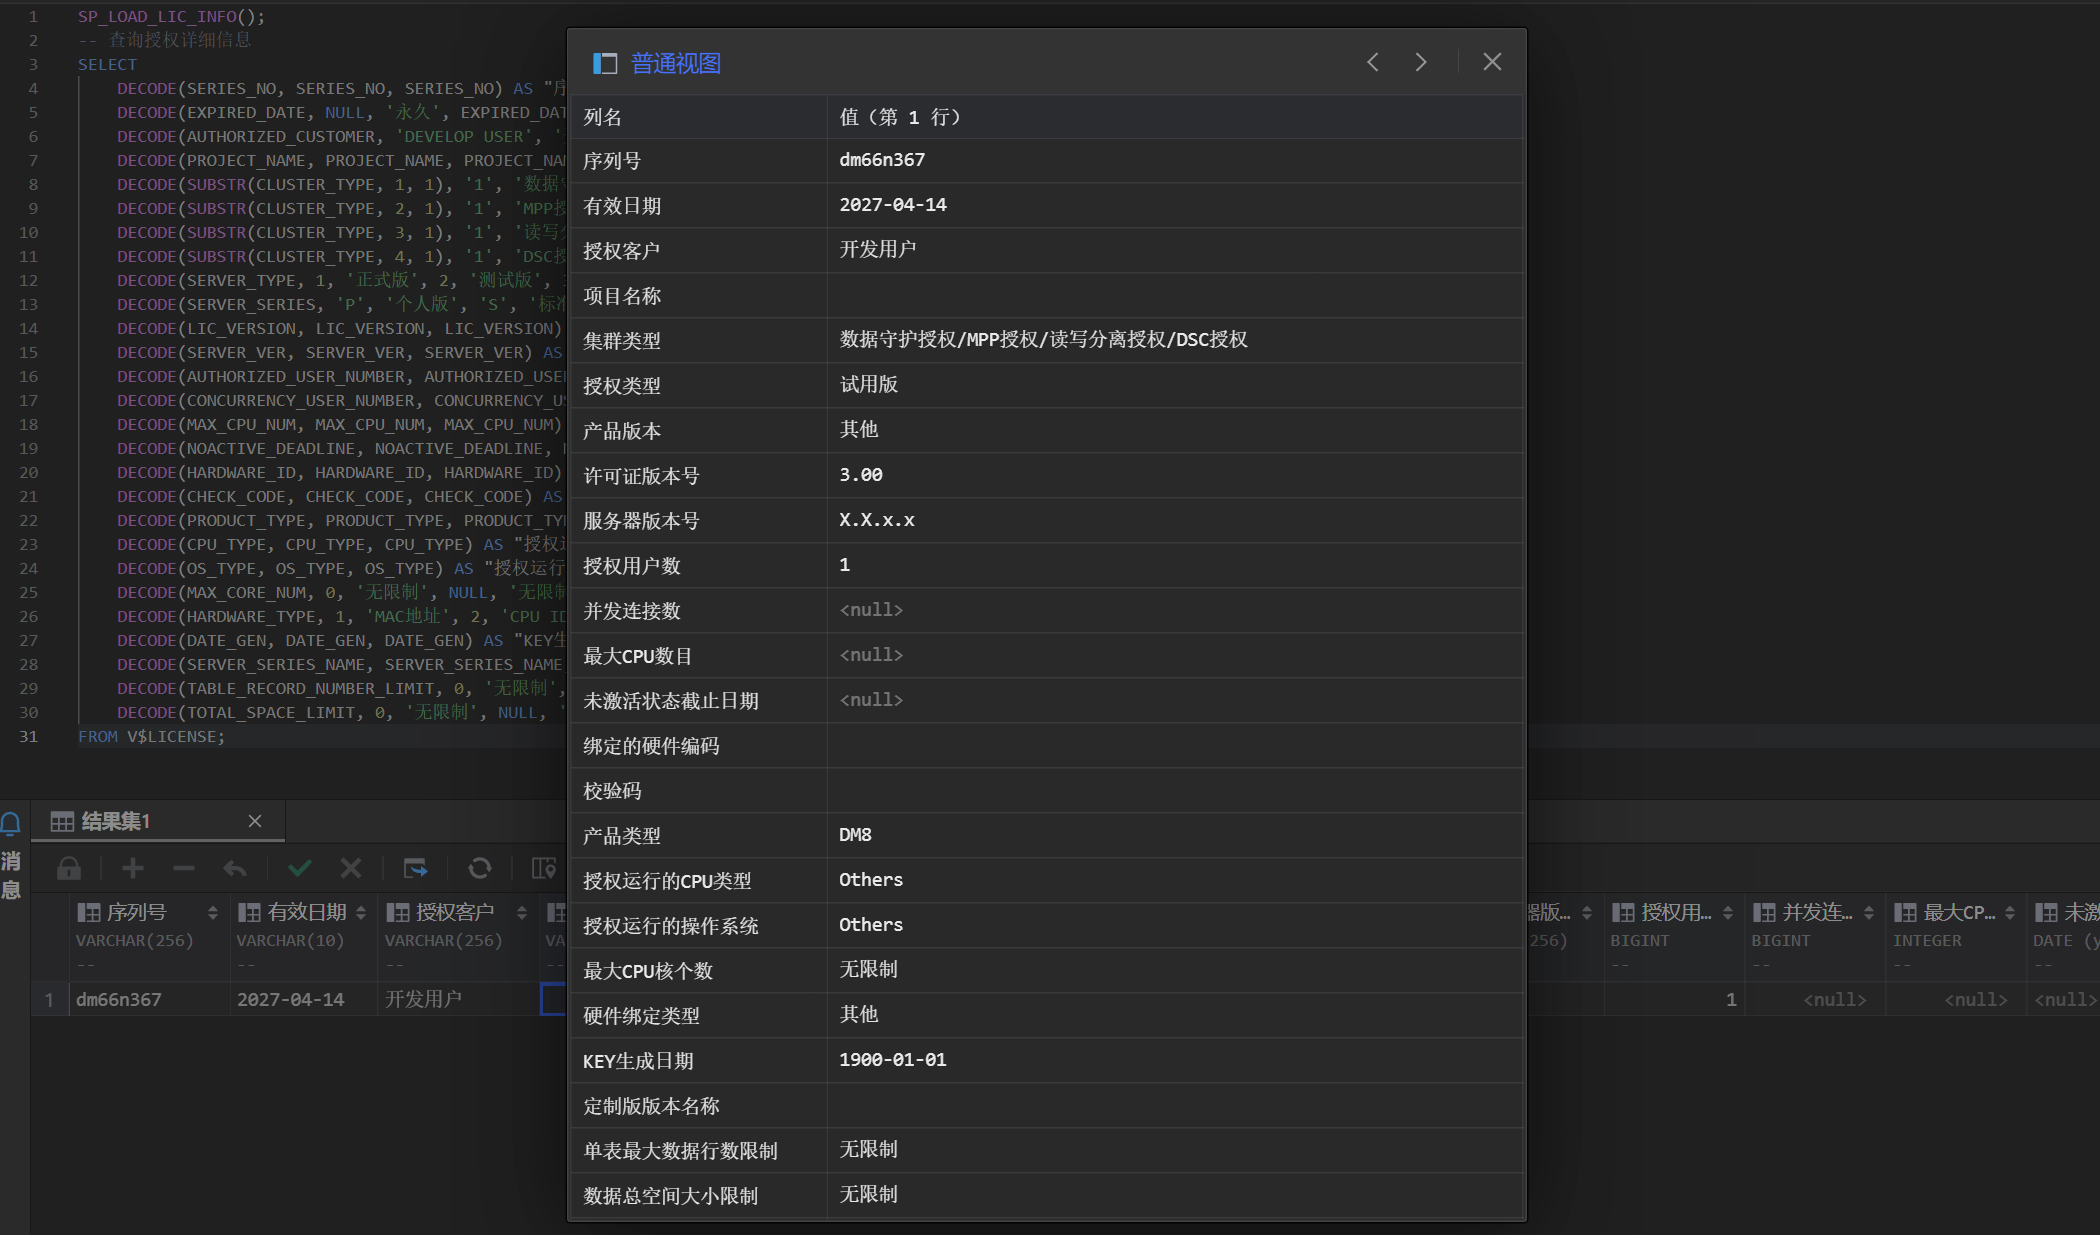Click line number 31 in the editor gutter
The height and width of the screenshot is (1235, 2100).
pos(28,737)
